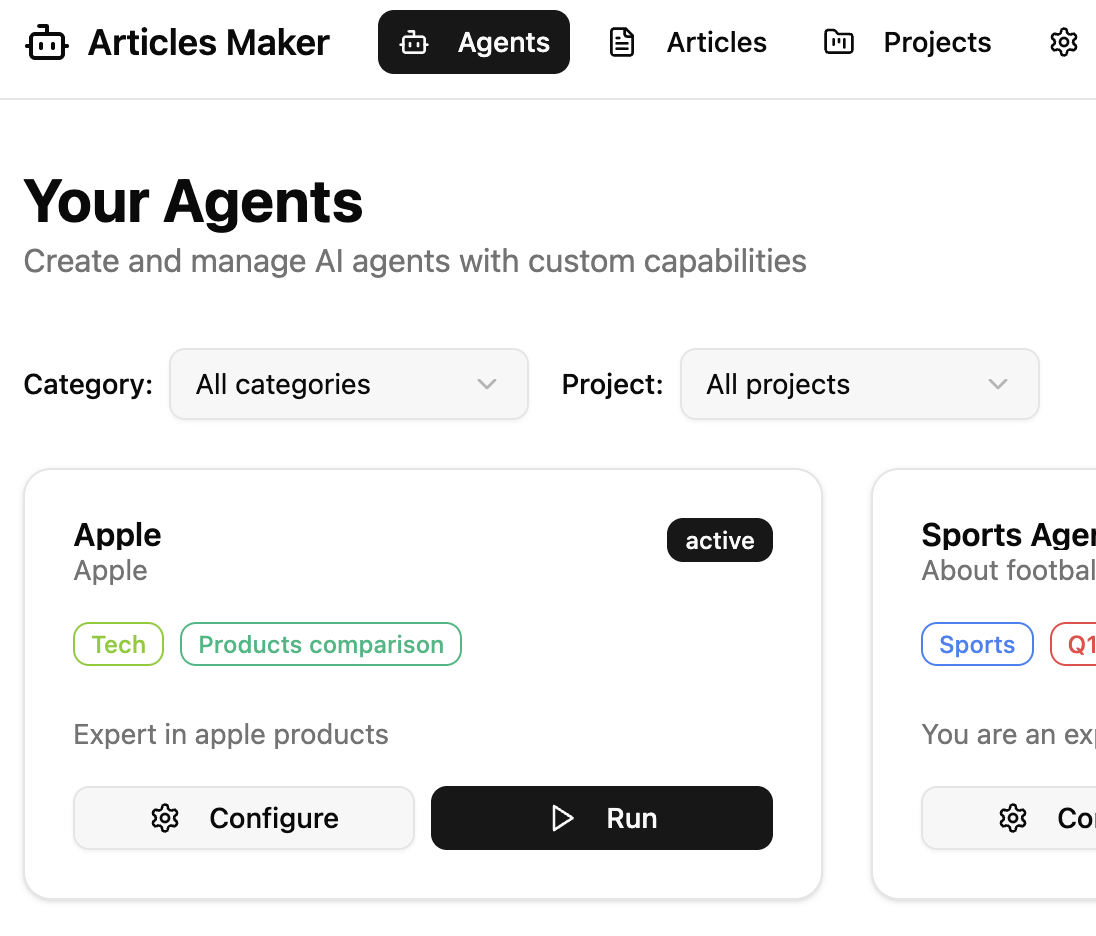Switch to the Articles tab
This screenshot has height=936, width=1096.
(716, 42)
